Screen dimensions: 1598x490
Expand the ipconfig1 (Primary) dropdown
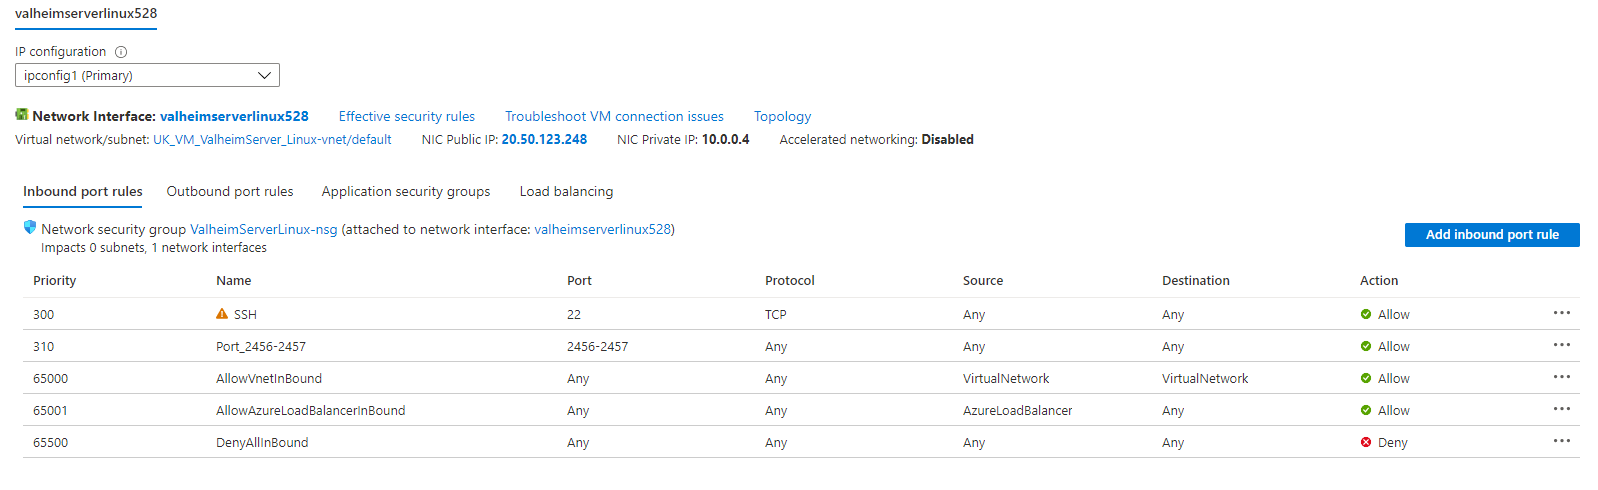147,75
